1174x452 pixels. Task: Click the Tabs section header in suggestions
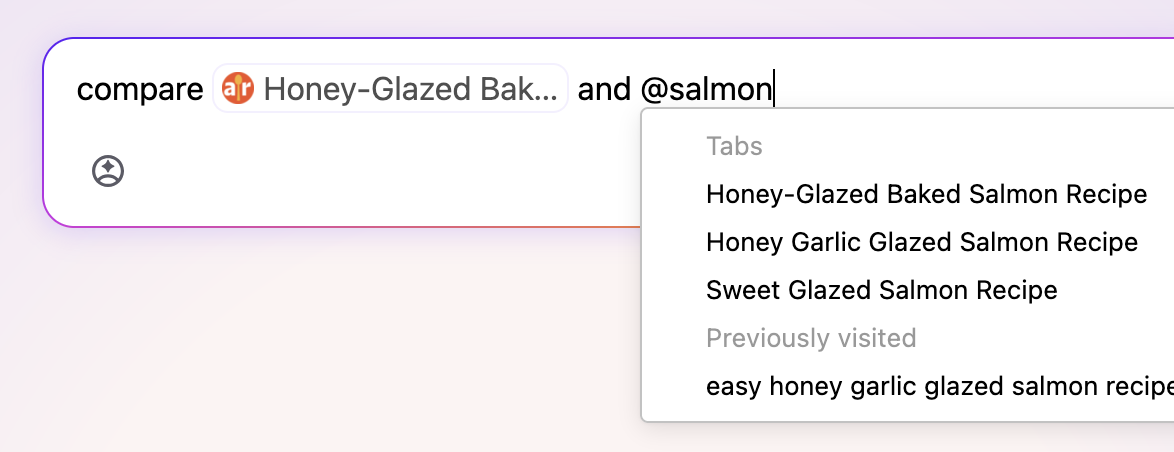(734, 146)
